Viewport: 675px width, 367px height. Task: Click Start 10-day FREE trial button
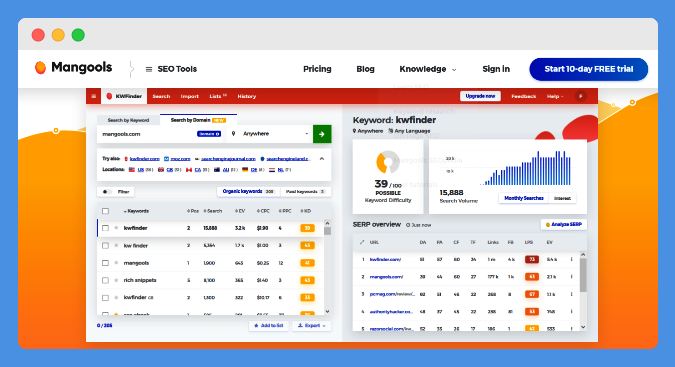coord(588,69)
